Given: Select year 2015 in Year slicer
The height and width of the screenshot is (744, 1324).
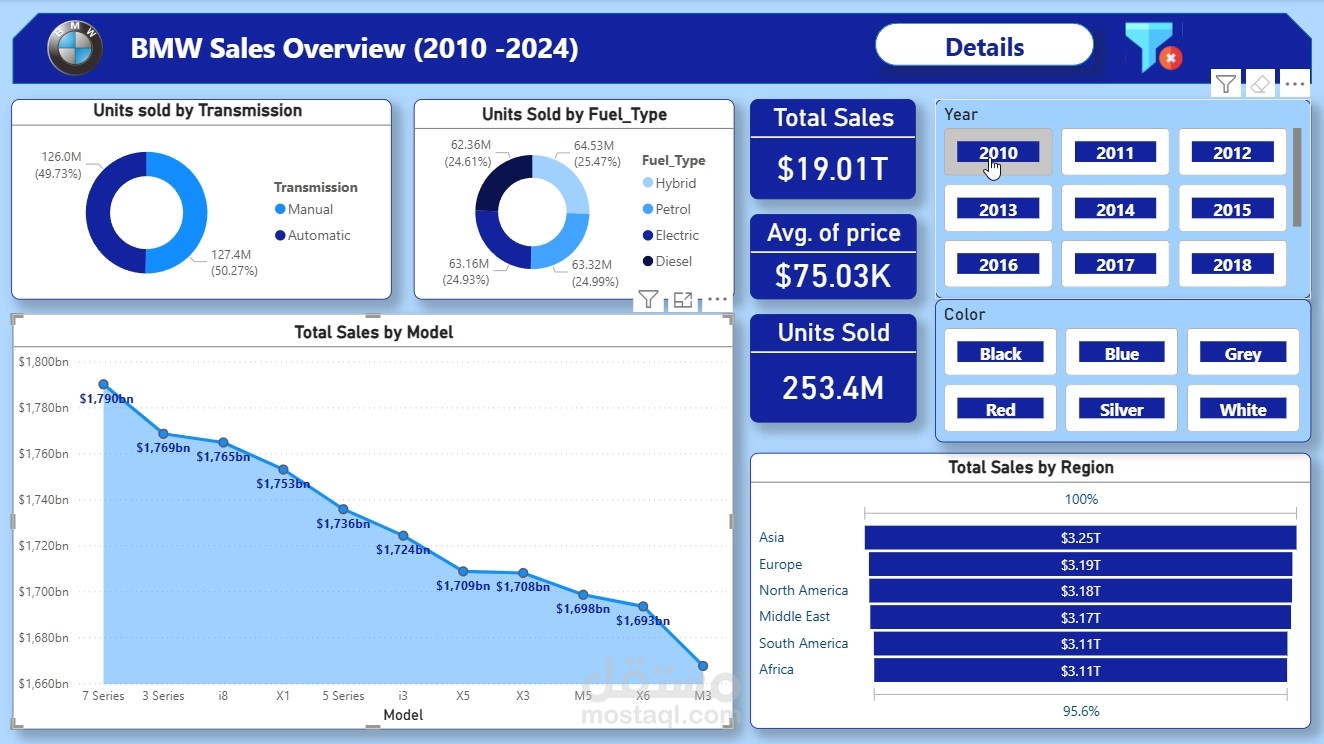Looking at the screenshot, I should coord(1232,209).
